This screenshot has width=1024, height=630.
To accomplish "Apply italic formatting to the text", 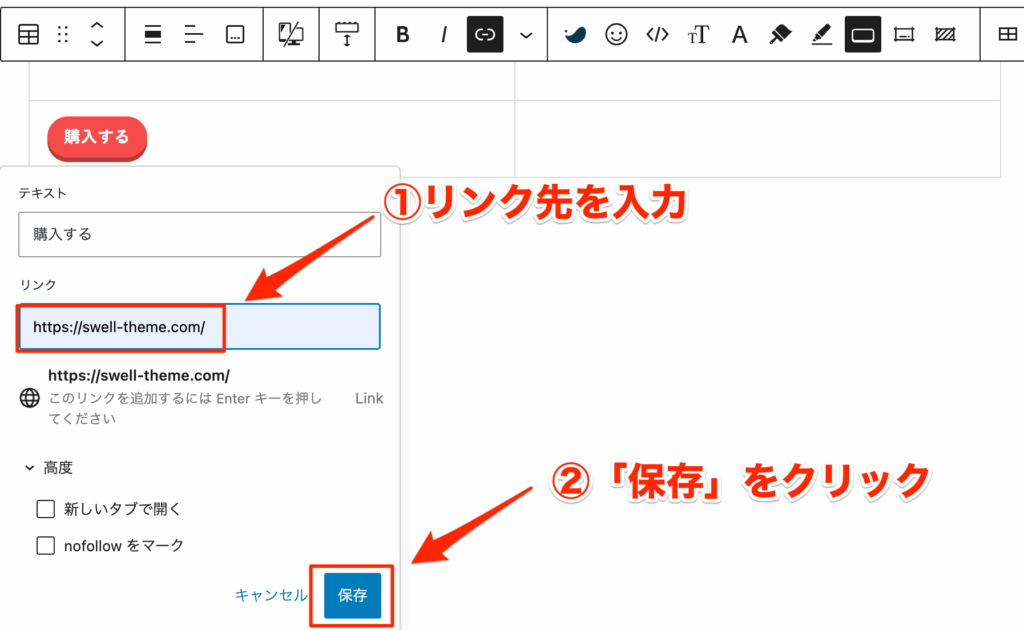I will [444, 35].
